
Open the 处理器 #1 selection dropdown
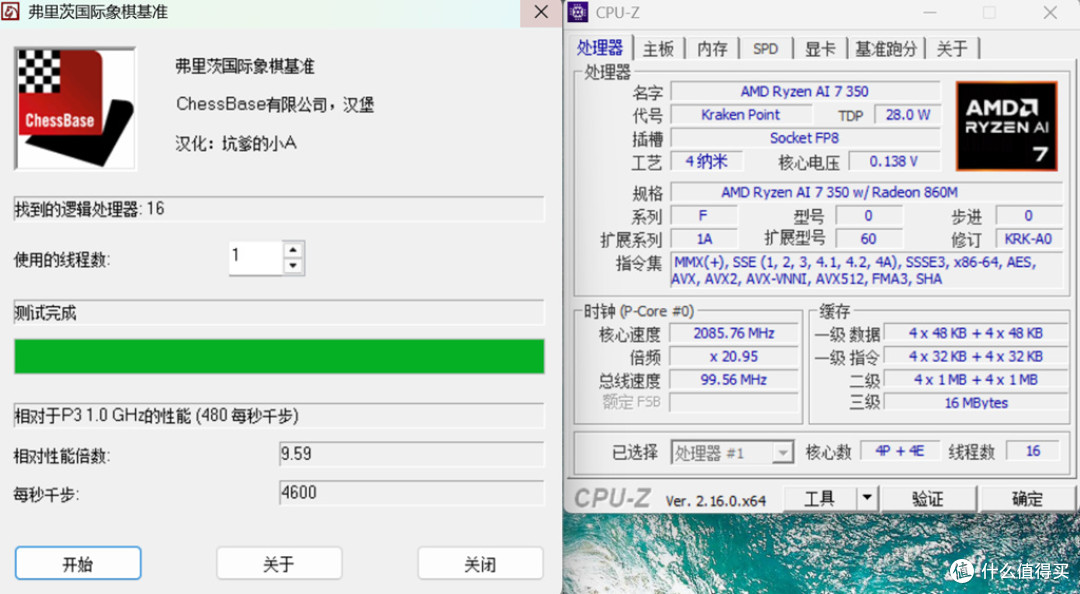(x=732, y=453)
